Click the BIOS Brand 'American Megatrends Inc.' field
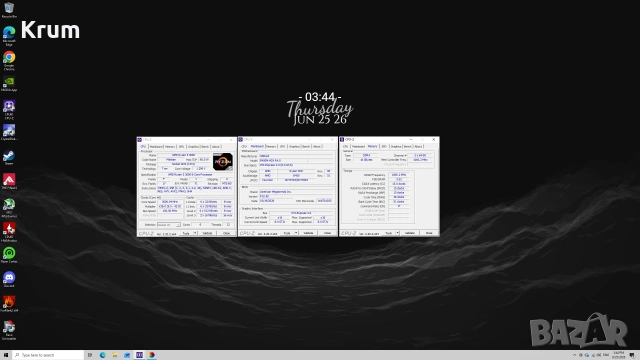 point(296,192)
